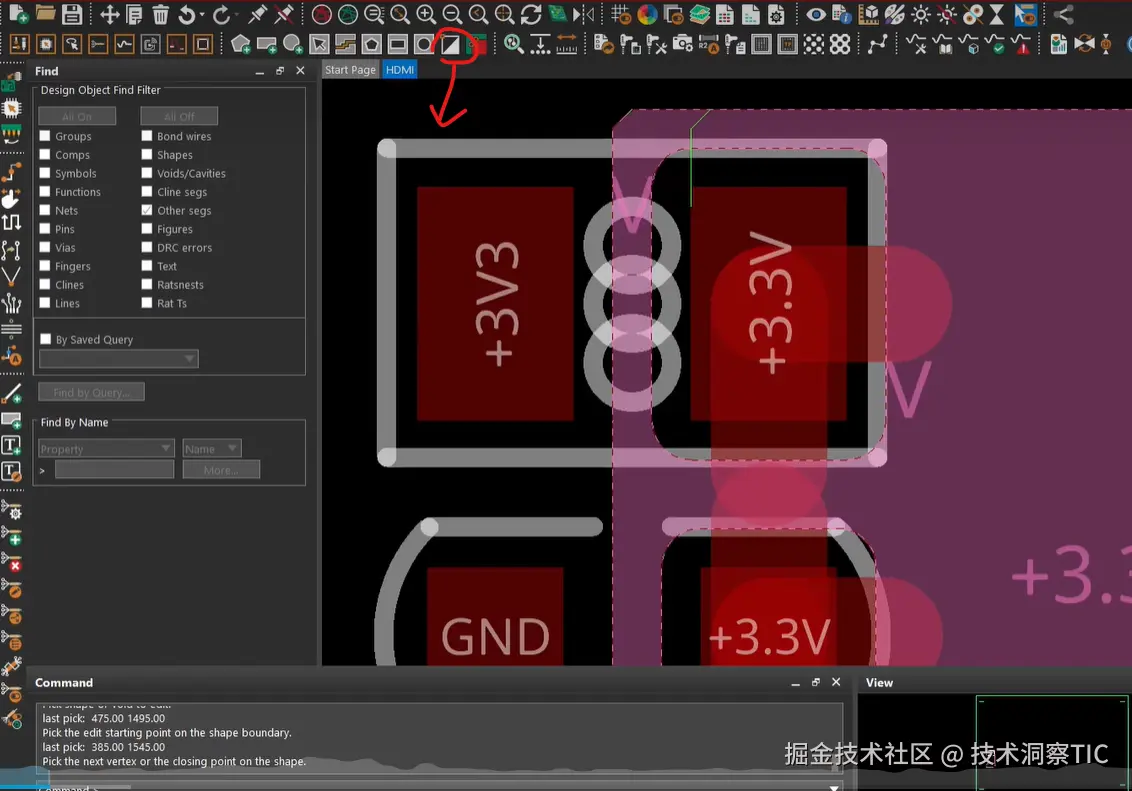Select the shape select arrow tool
The image size is (1132, 791).
pos(319,45)
